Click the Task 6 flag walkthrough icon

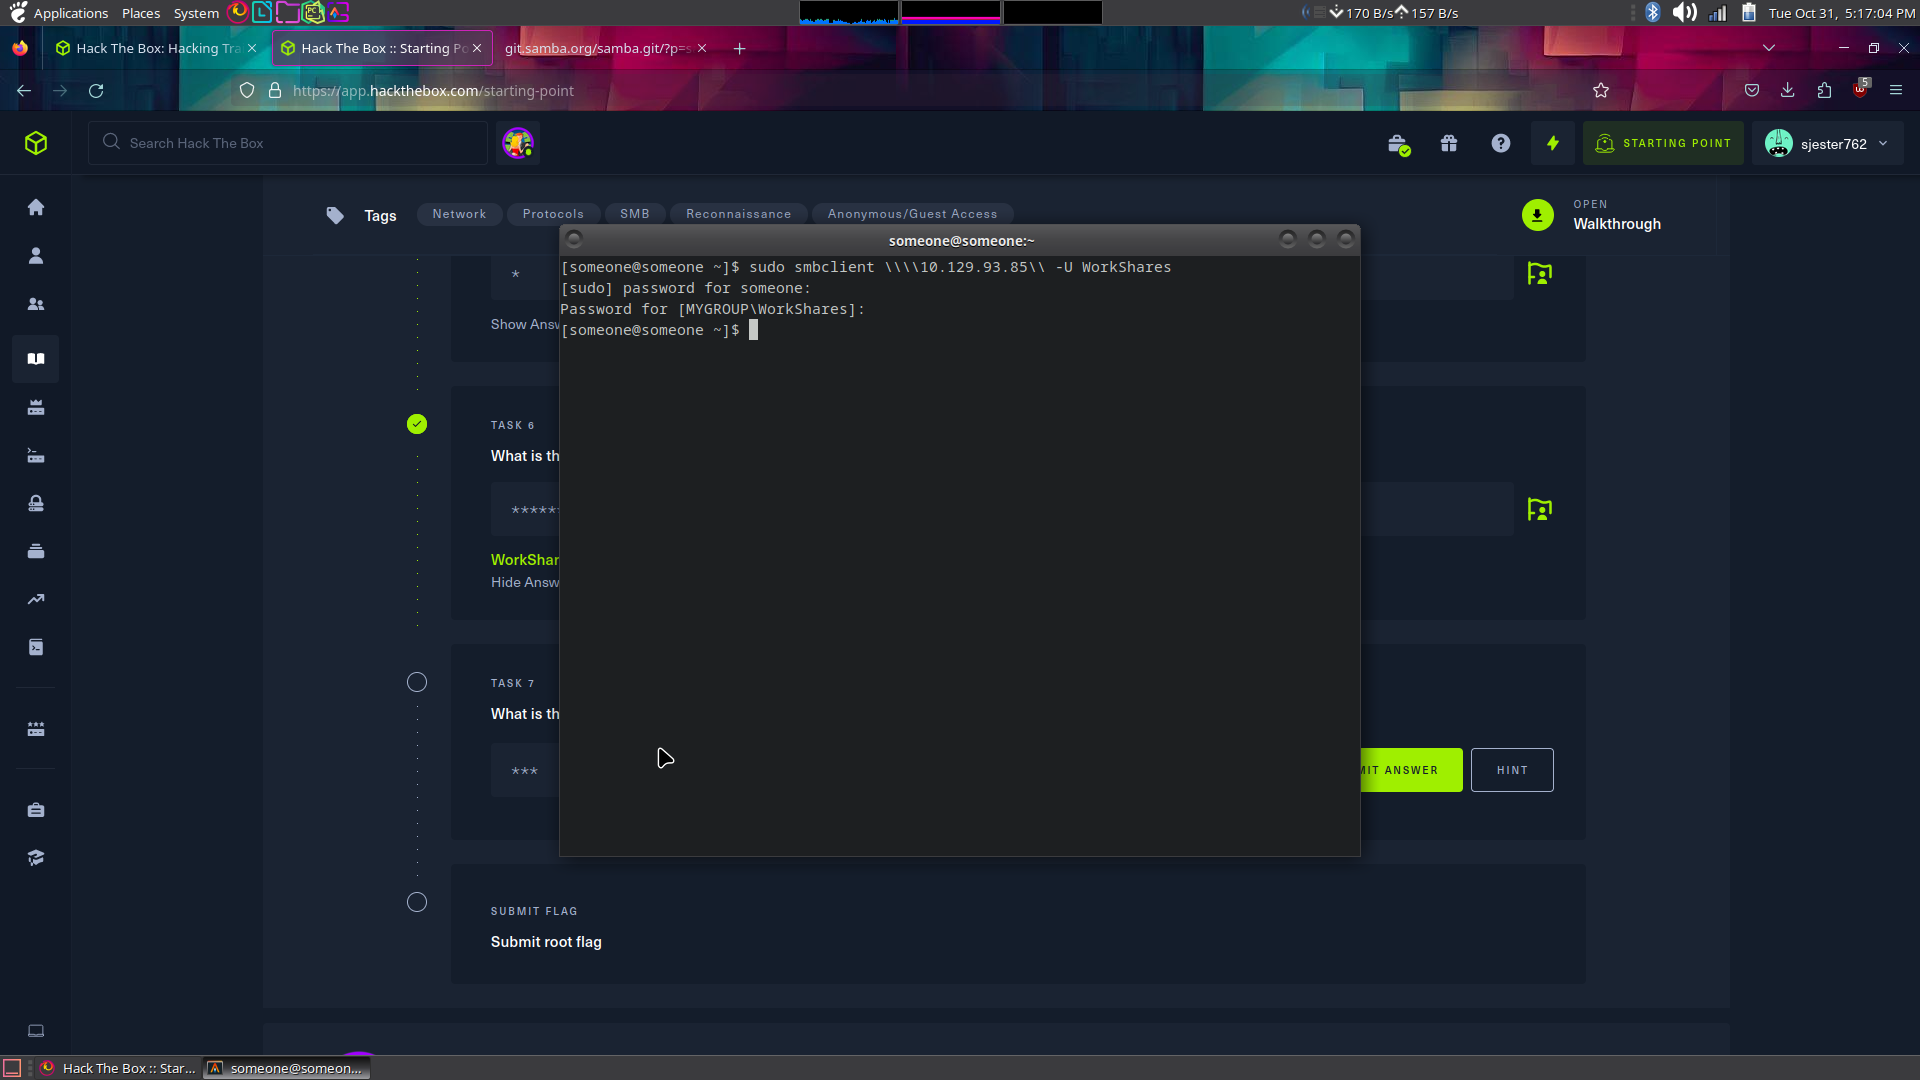click(x=1540, y=510)
